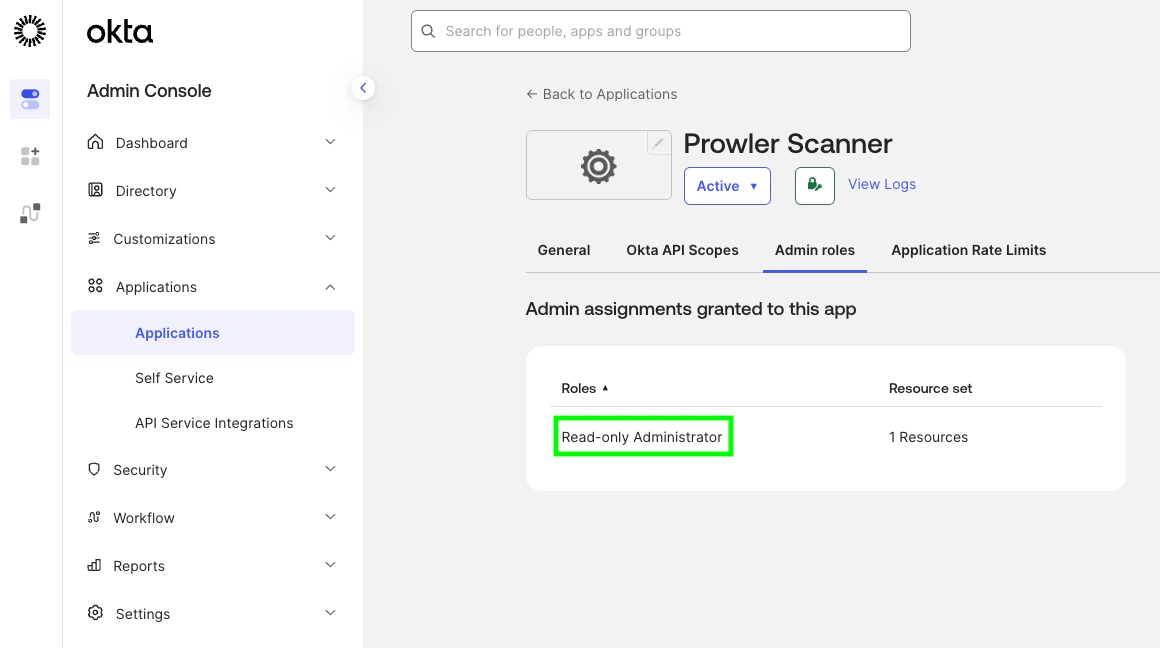Open the Admin Console toggle icon in rail
This screenshot has height=648, width=1160.
30,99
